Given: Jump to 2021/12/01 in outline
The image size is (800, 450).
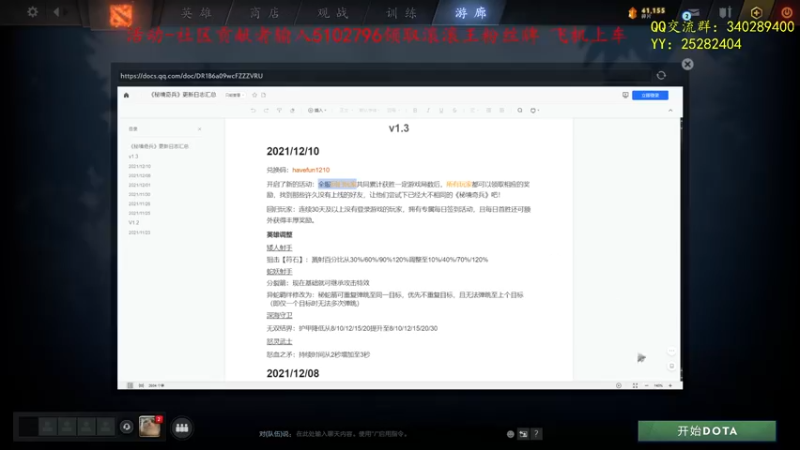Looking at the screenshot, I should click(139, 185).
